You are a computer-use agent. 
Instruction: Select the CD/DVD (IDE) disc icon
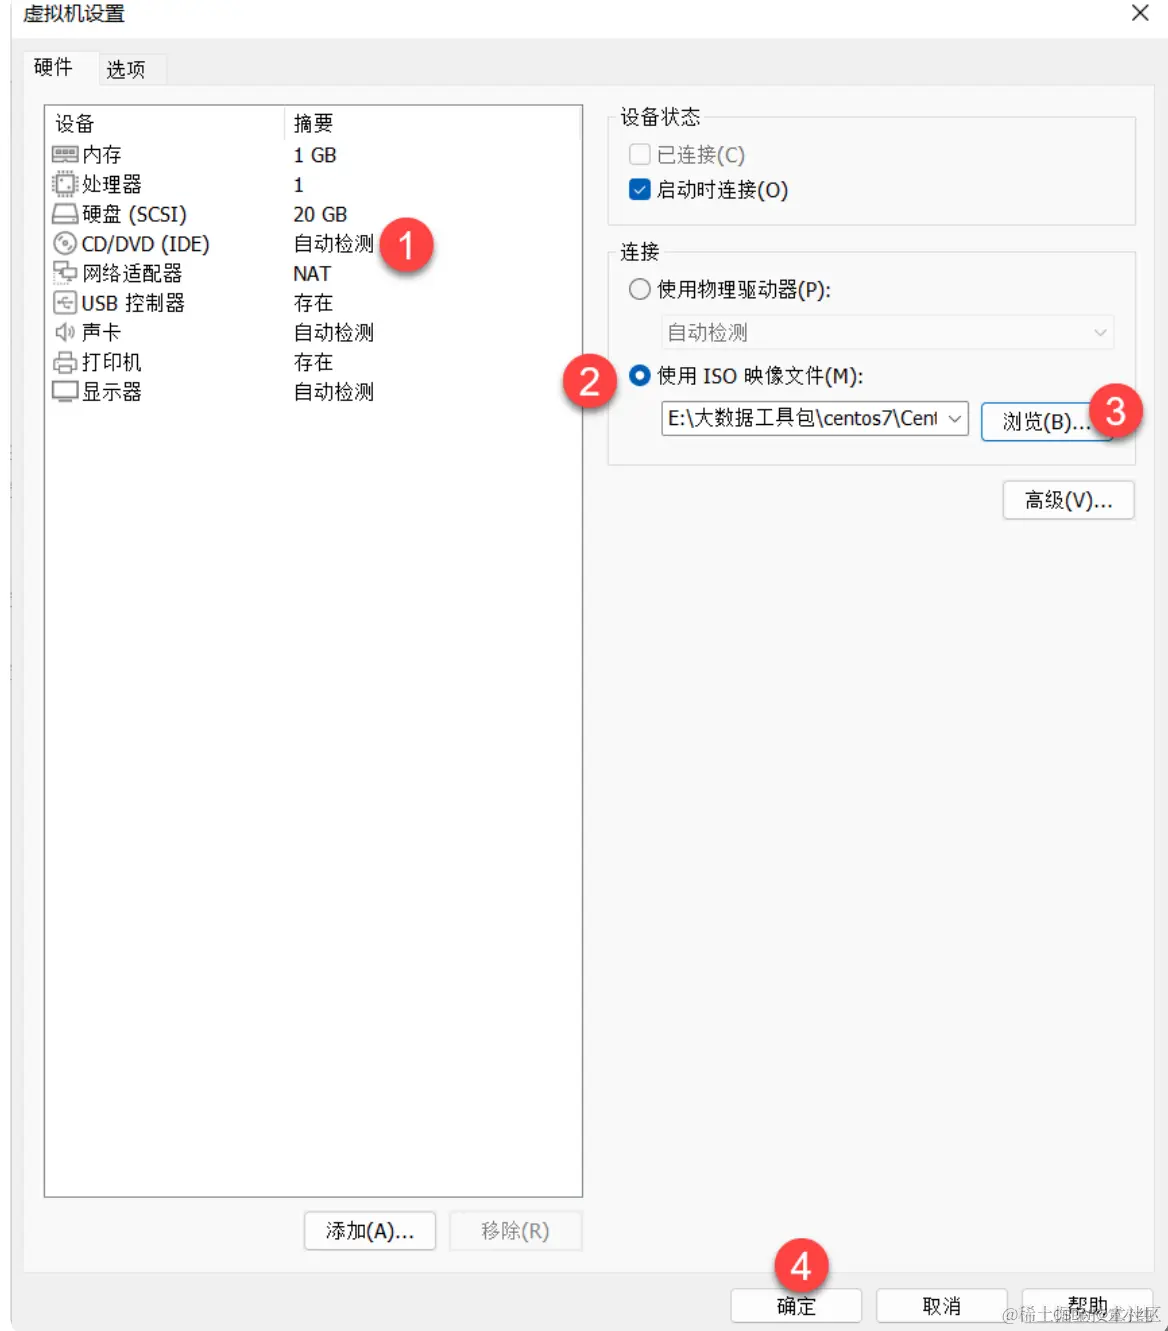[65, 243]
